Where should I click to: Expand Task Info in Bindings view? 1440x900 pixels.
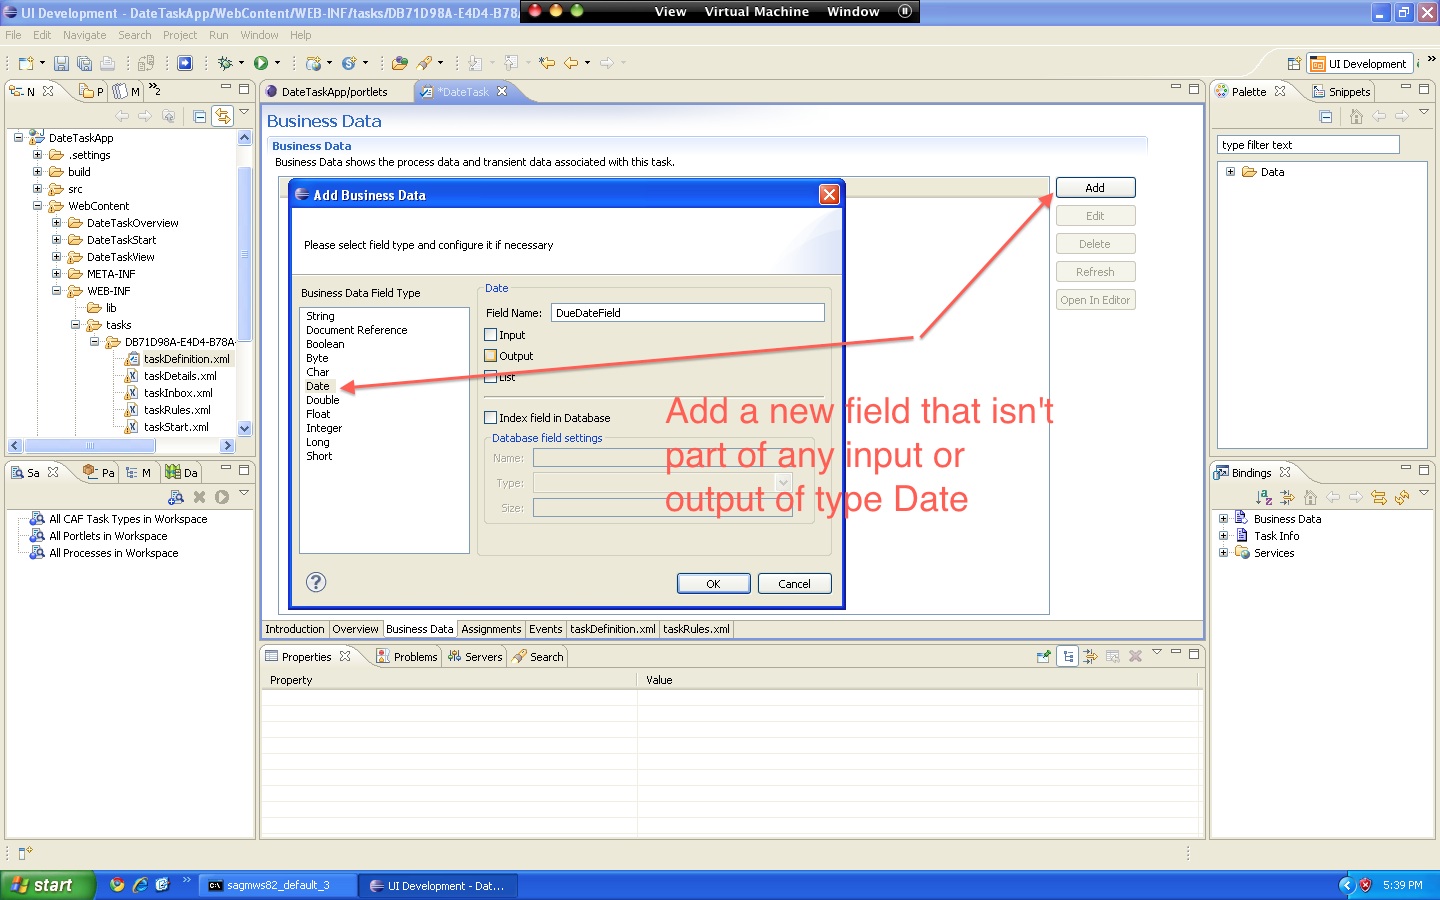[1223, 536]
